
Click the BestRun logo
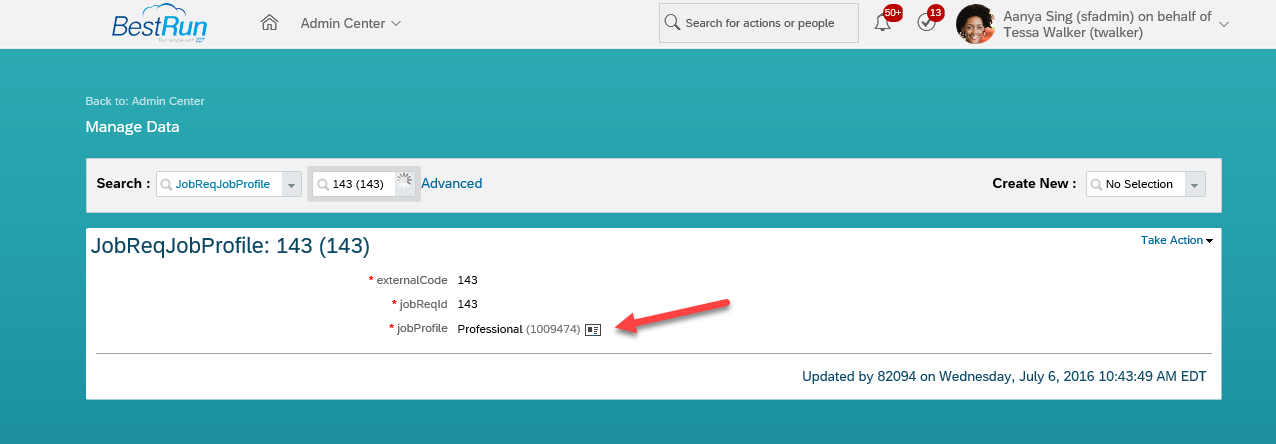[160, 24]
